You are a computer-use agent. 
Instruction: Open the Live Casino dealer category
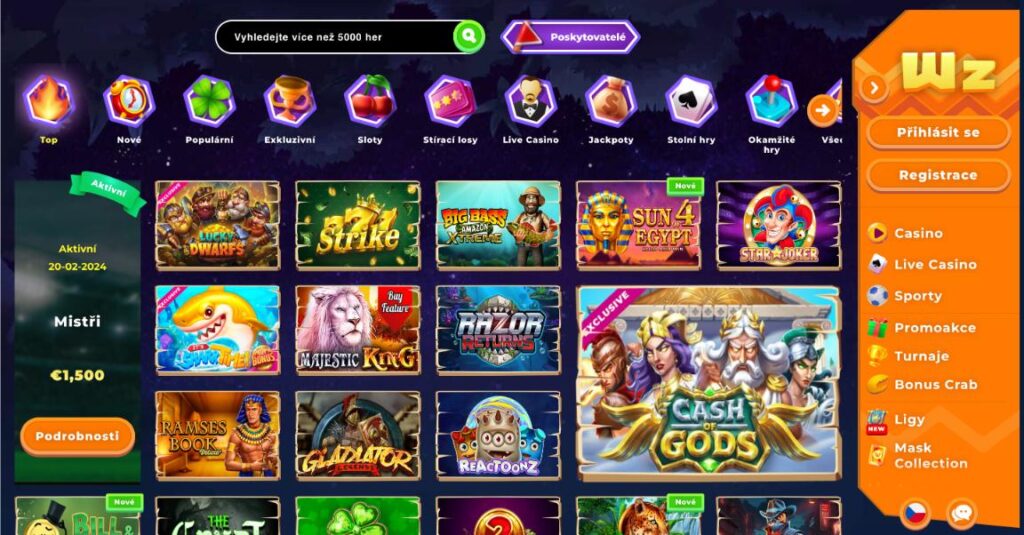(x=530, y=109)
